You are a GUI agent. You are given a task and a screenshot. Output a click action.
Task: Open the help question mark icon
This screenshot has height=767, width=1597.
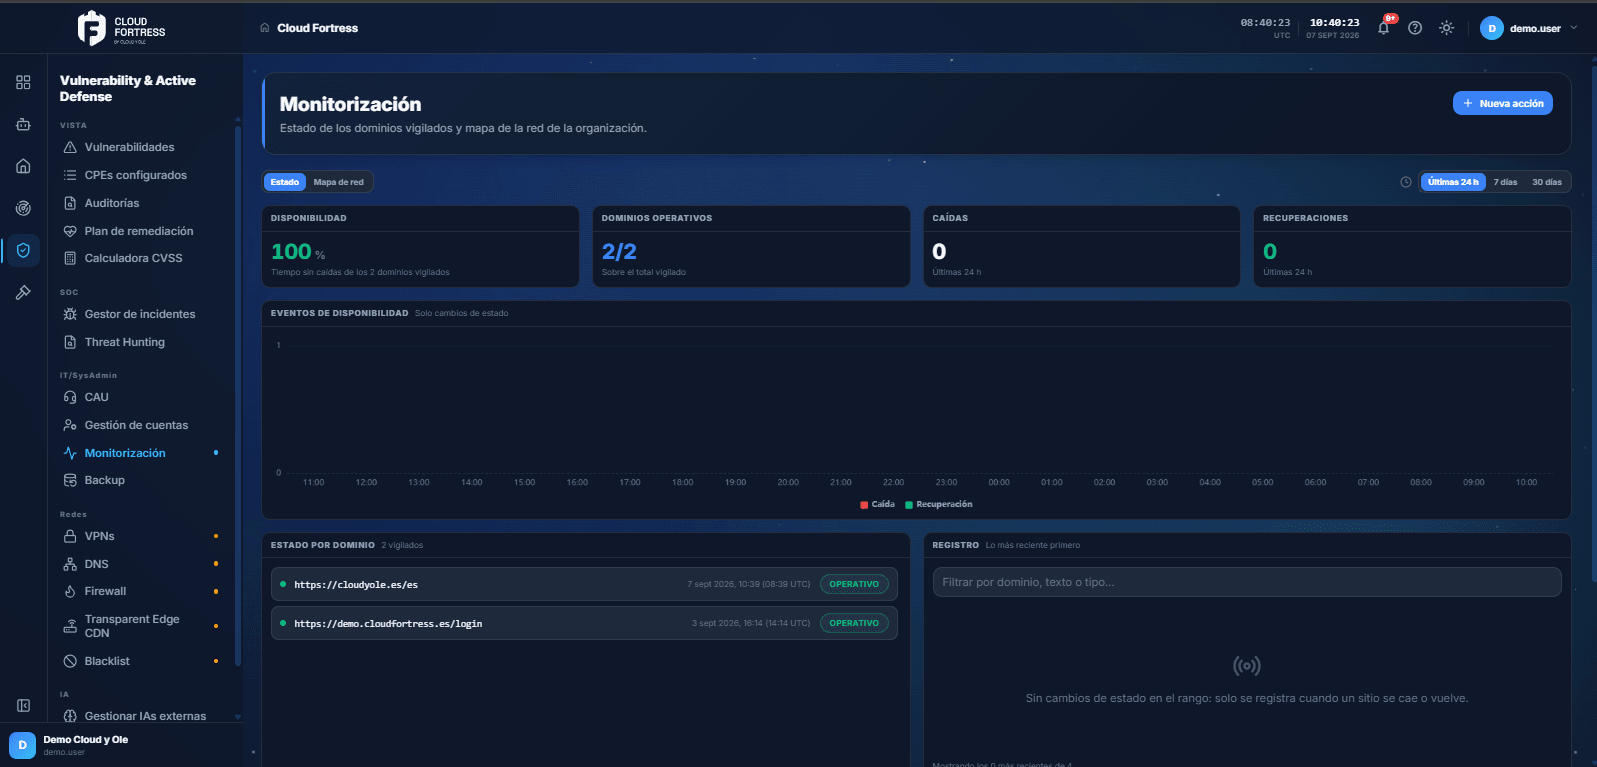tap(1415, 28)
